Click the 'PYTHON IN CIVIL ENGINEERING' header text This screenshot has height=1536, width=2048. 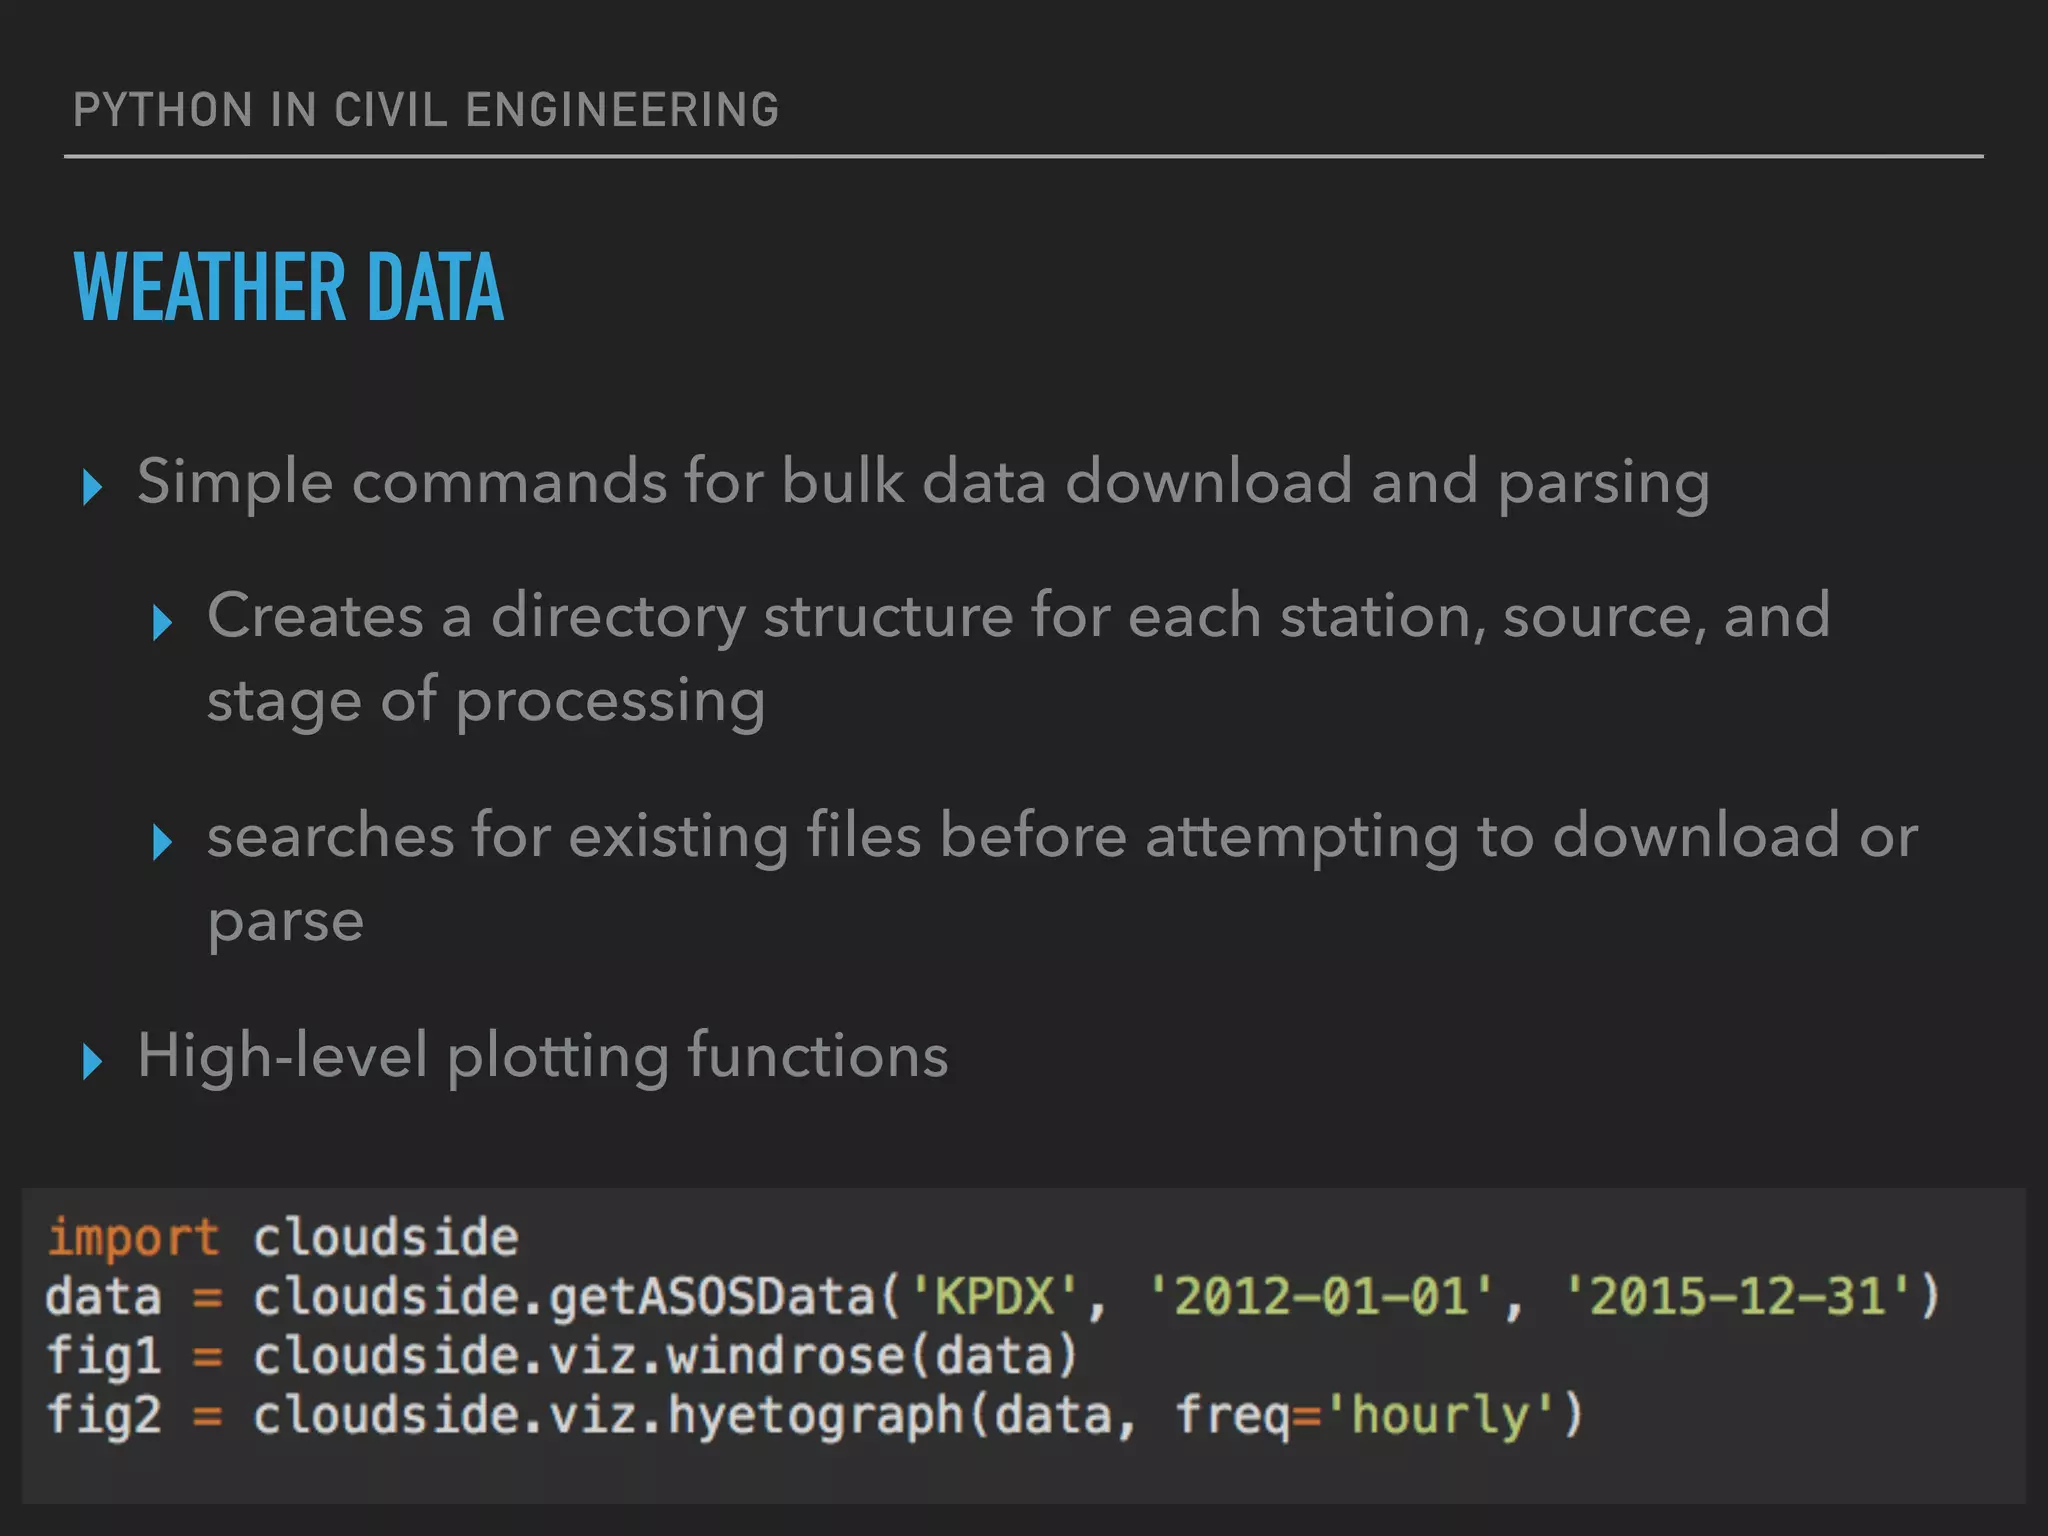click(426, 110)
